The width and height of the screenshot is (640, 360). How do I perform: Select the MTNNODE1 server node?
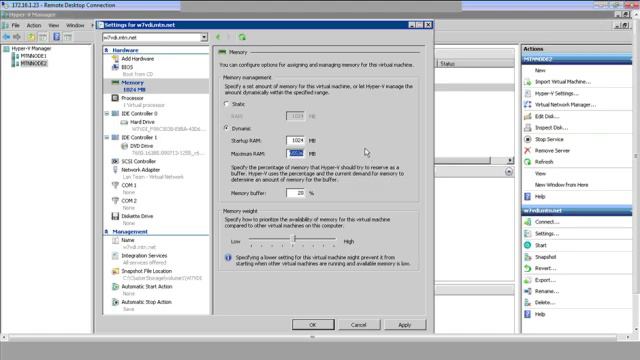pyautogui.click(x=33, y=56)
